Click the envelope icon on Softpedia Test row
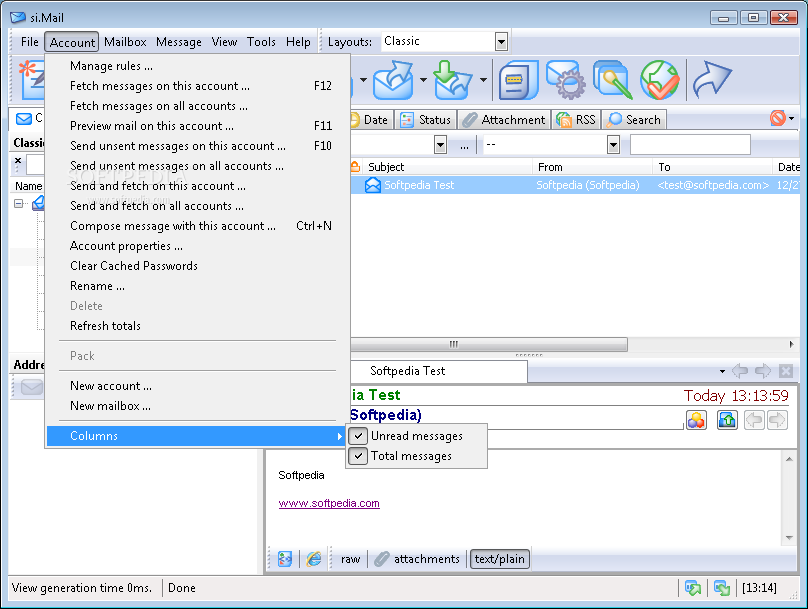The width and height of the screenshot is (808, 609). [x=373, y=185]
